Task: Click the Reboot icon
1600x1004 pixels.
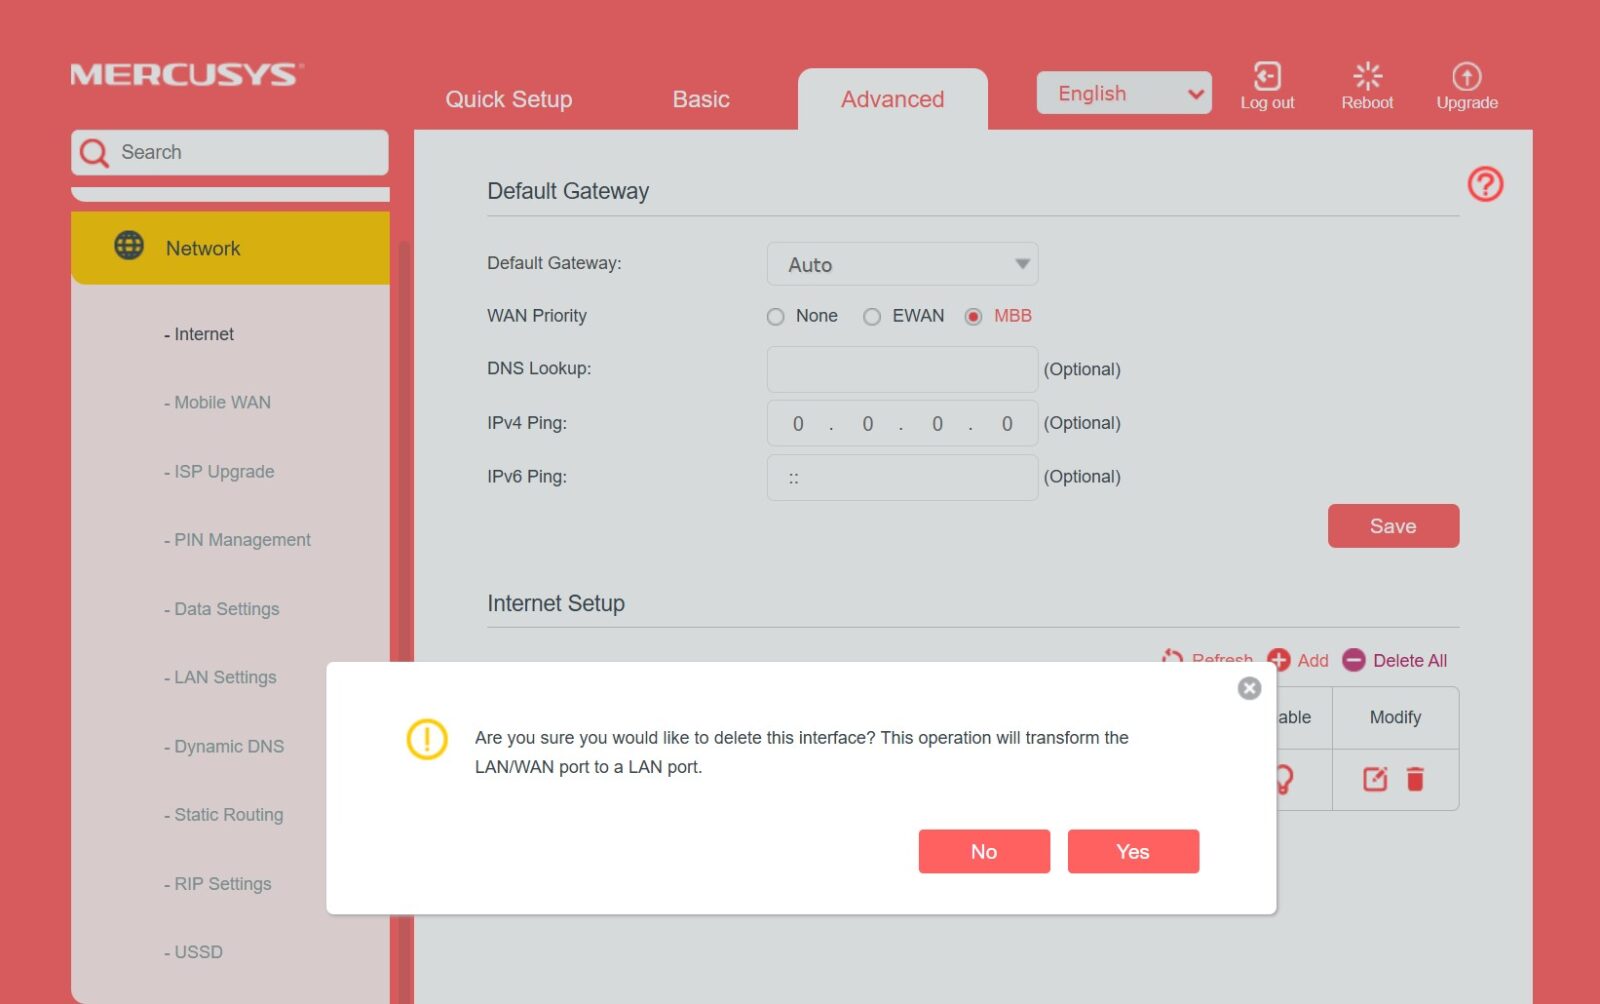Action: click(x=1366, y=77)
